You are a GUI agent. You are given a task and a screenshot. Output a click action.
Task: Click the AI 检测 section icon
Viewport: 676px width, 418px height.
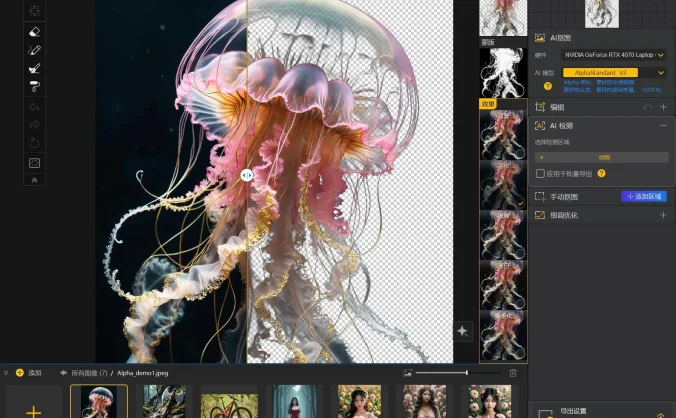(x=540, y=126)
